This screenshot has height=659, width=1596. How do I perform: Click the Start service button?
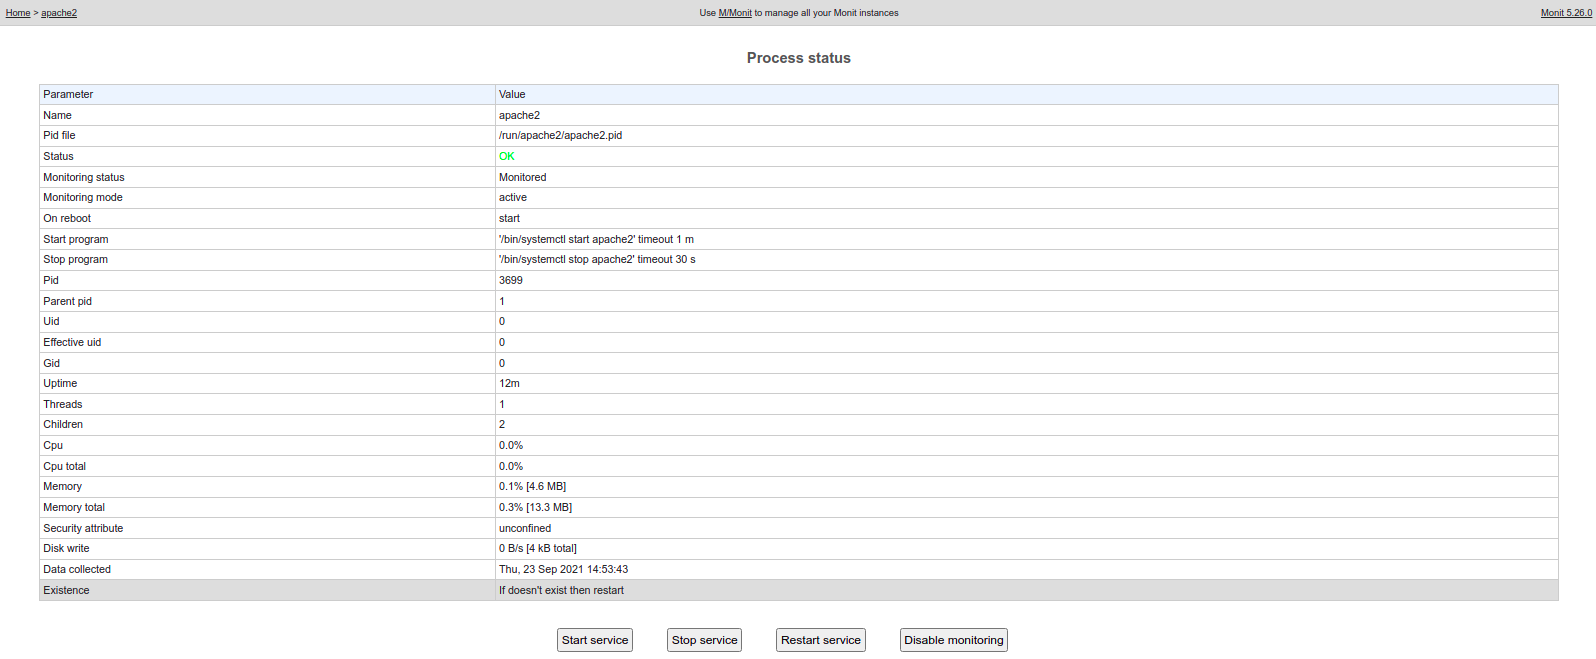595,640
